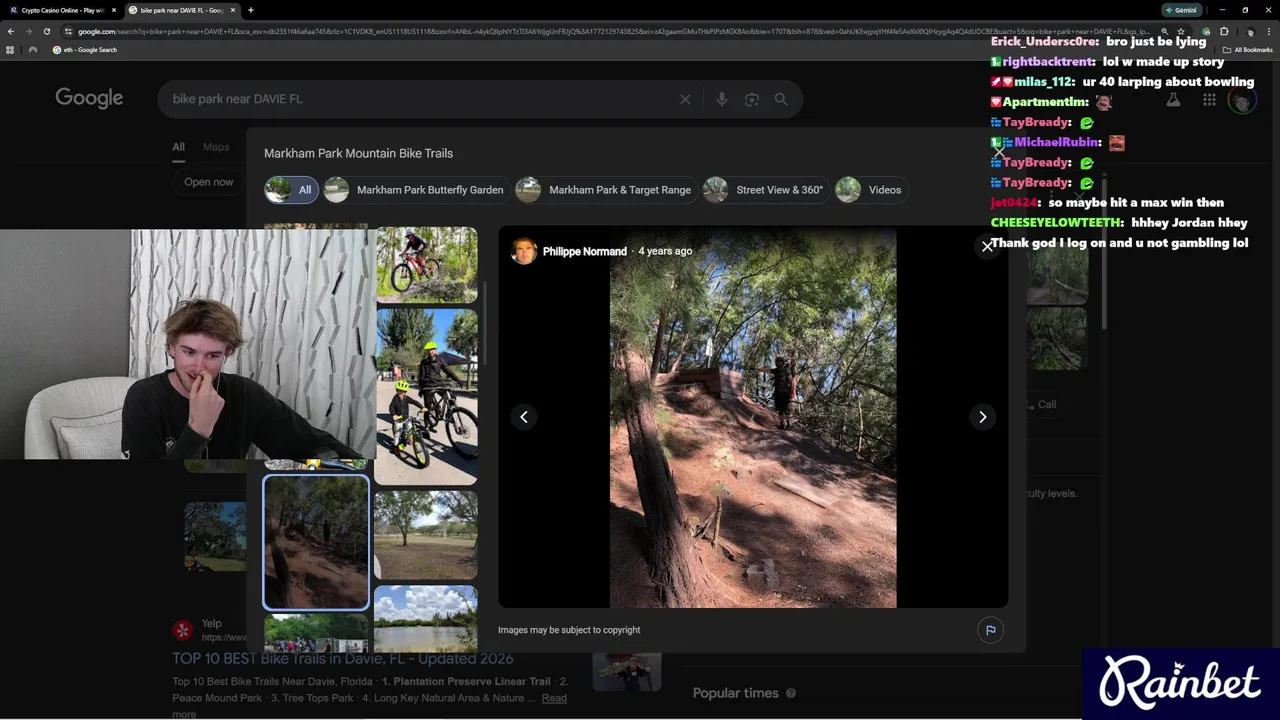Go to the previous photo in viewer
1280x720 pixels.
(x=524, y=417)
